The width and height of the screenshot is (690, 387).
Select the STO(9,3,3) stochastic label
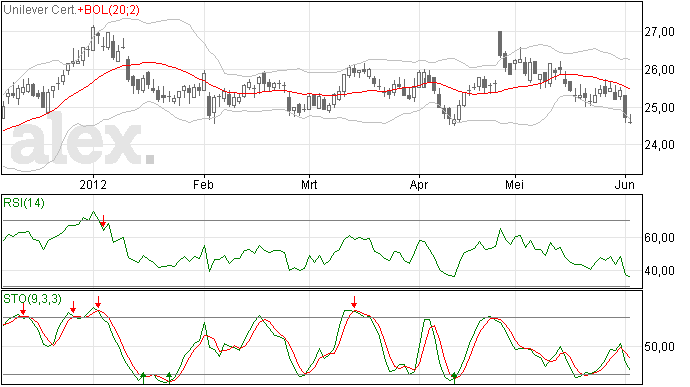pyautogui.click(x=33, y=299)
